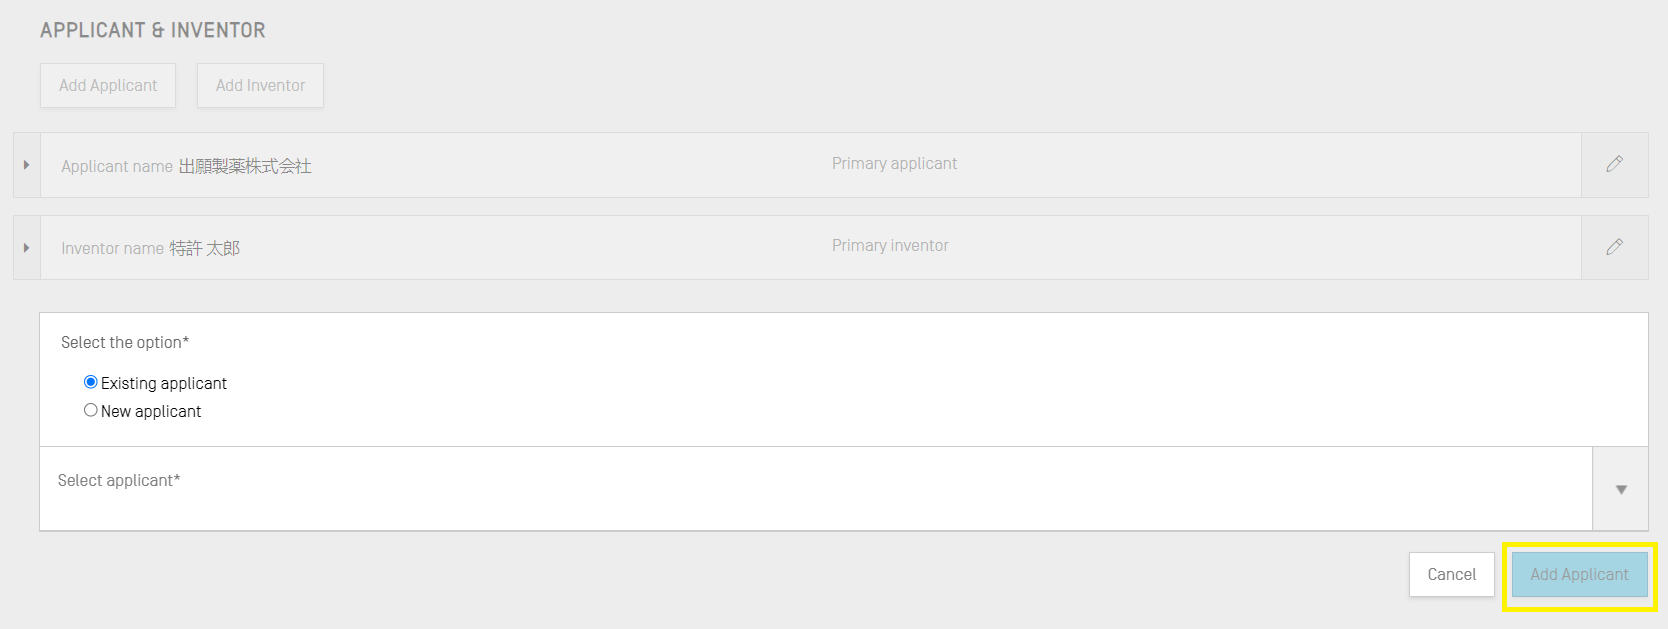Click the 'Existing applicant' label text
This screenshot has width=1668, height=629.
tap(164, 384)
